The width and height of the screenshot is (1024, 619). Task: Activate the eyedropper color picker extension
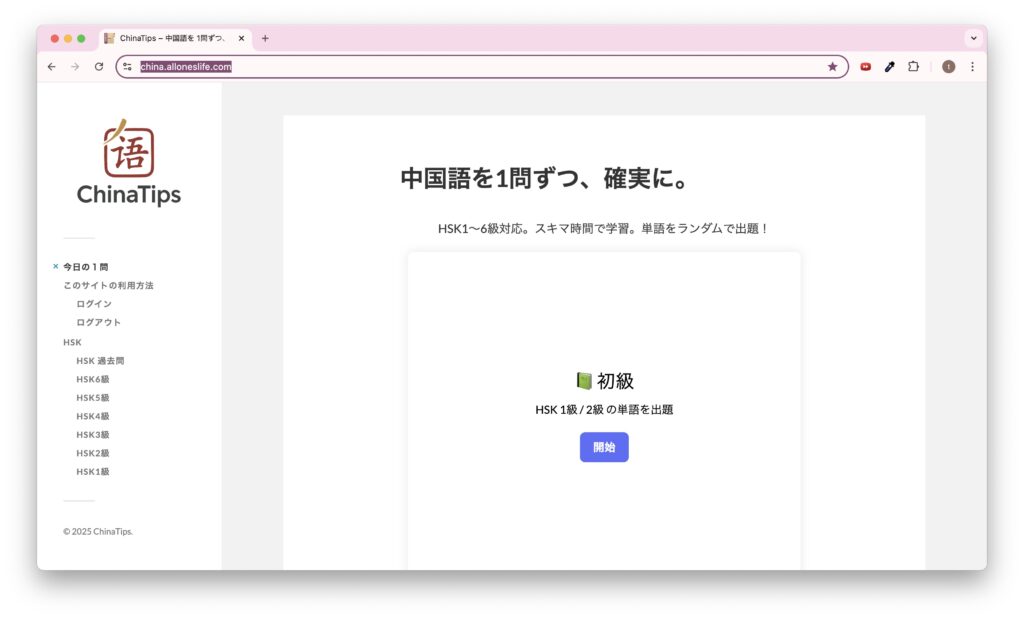click(889, 67)
